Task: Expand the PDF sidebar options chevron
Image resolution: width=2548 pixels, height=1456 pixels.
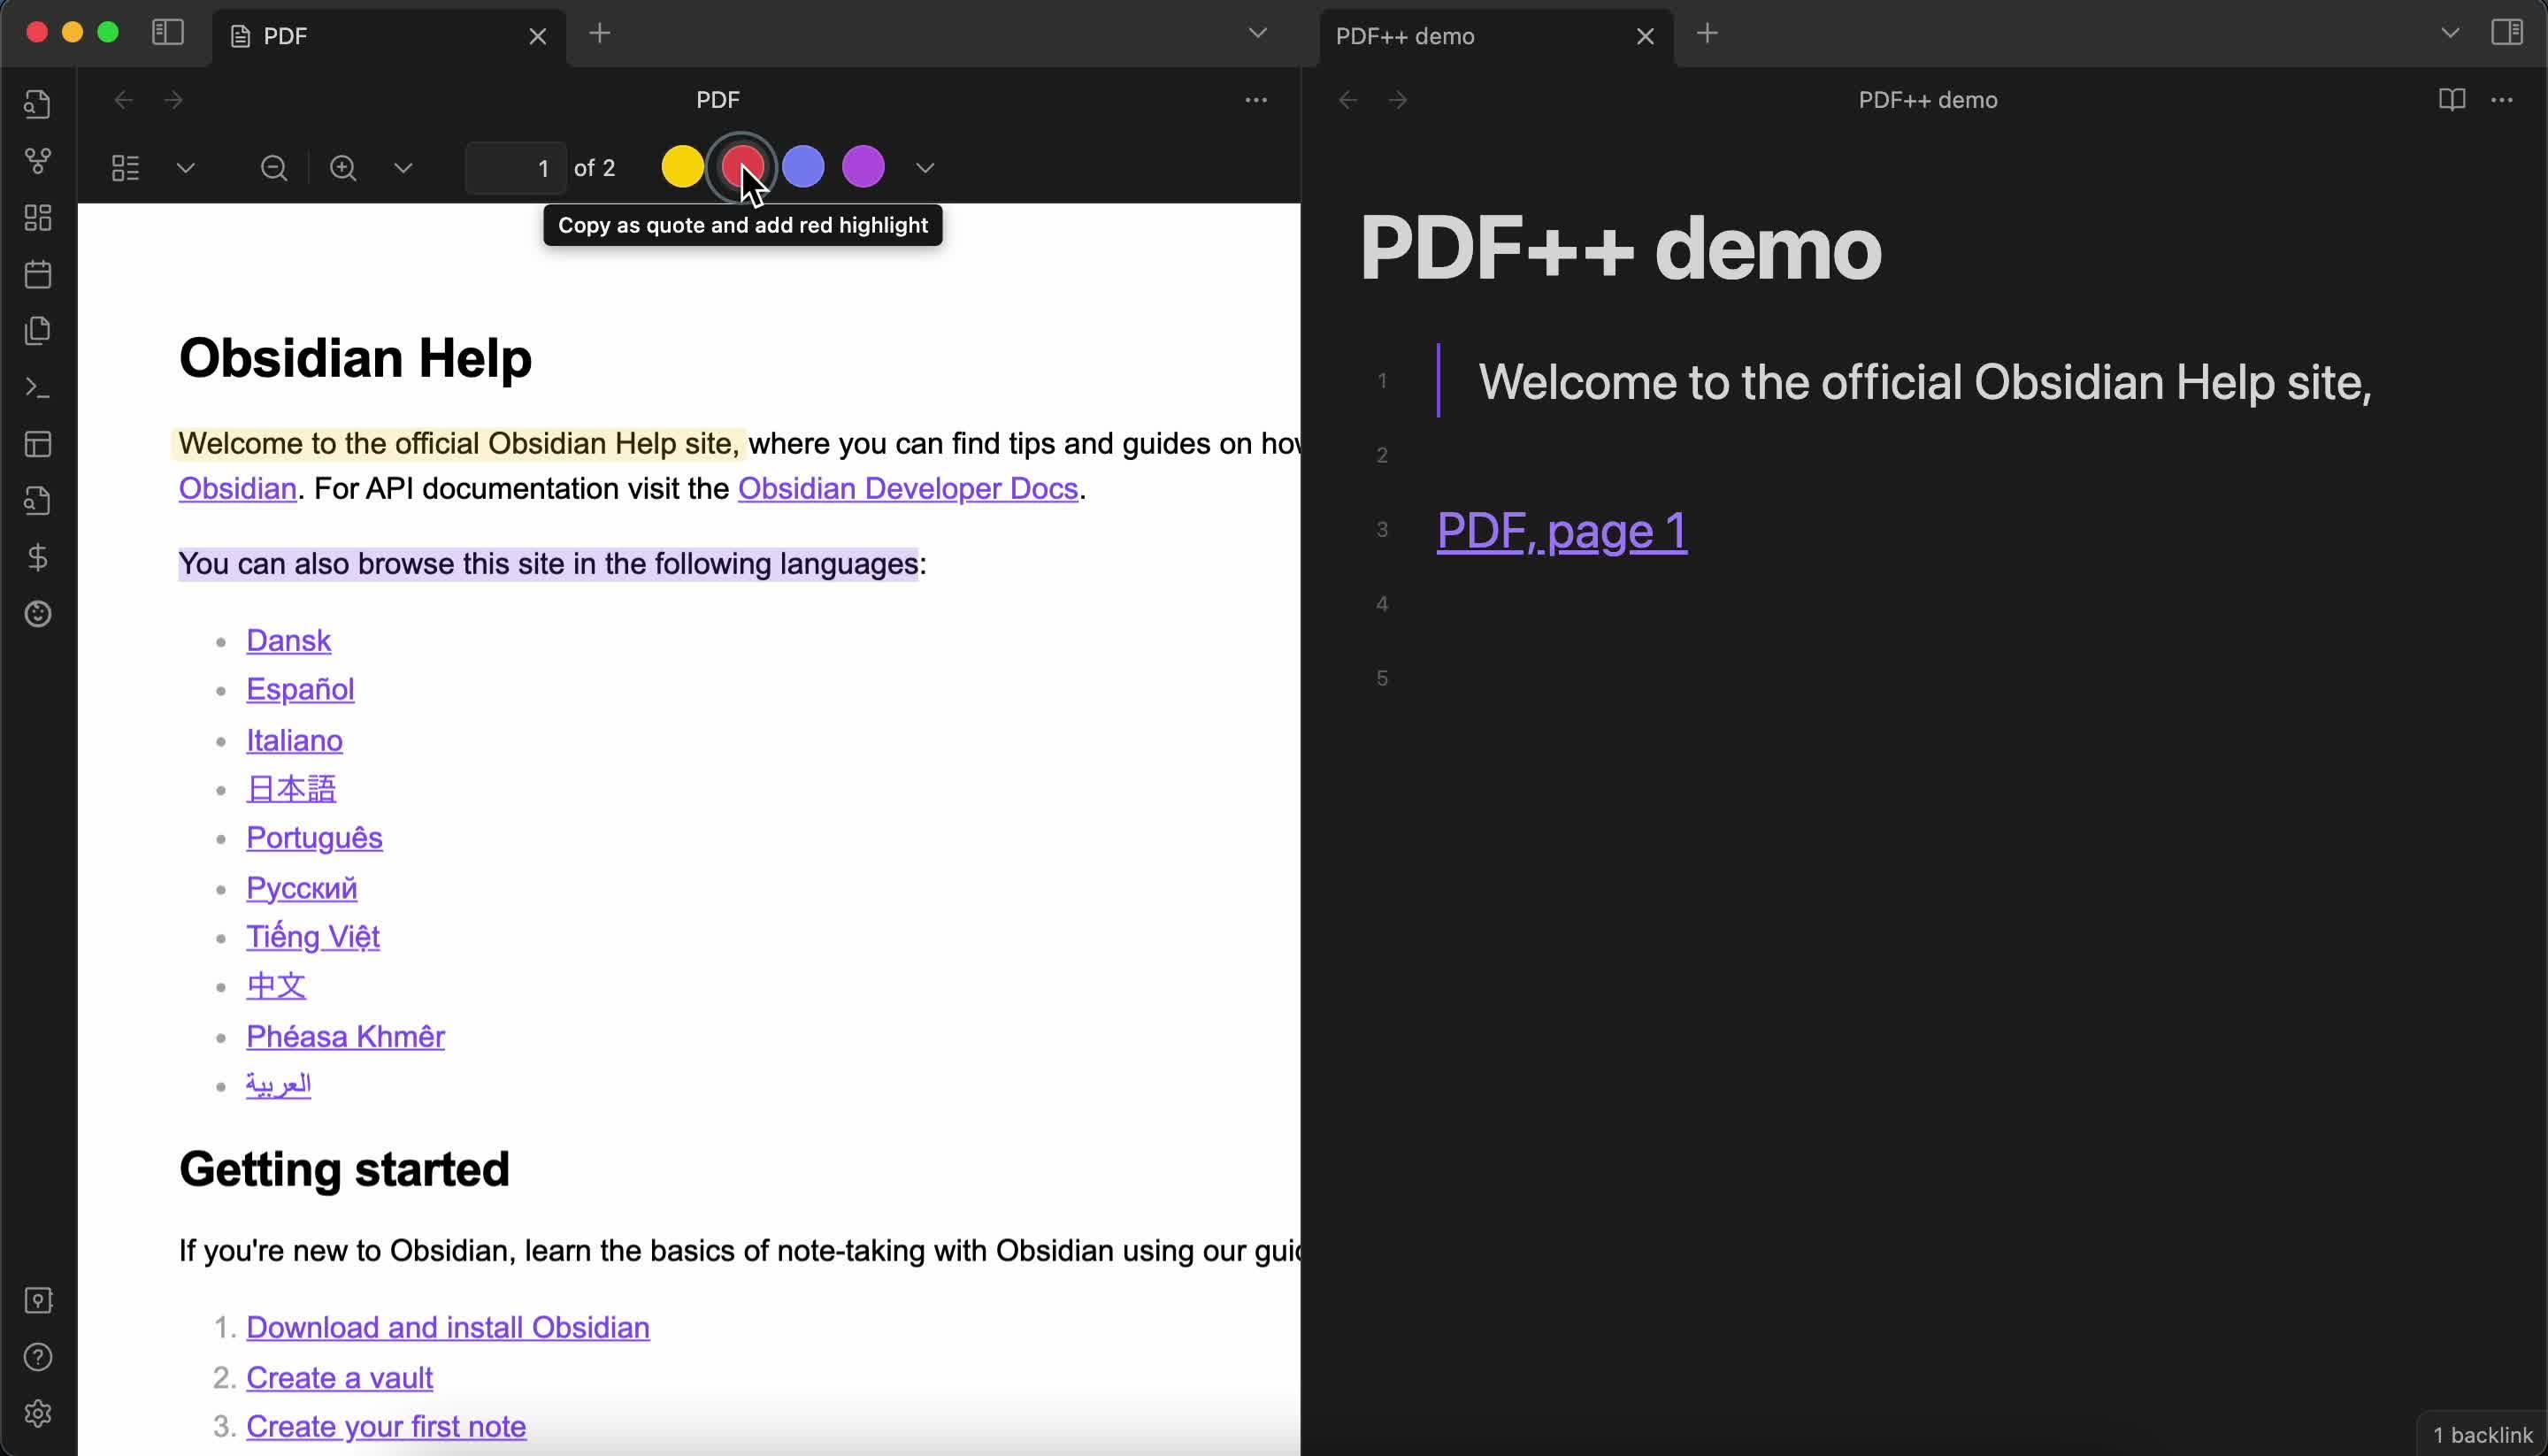Action: [x=186, y=168]
